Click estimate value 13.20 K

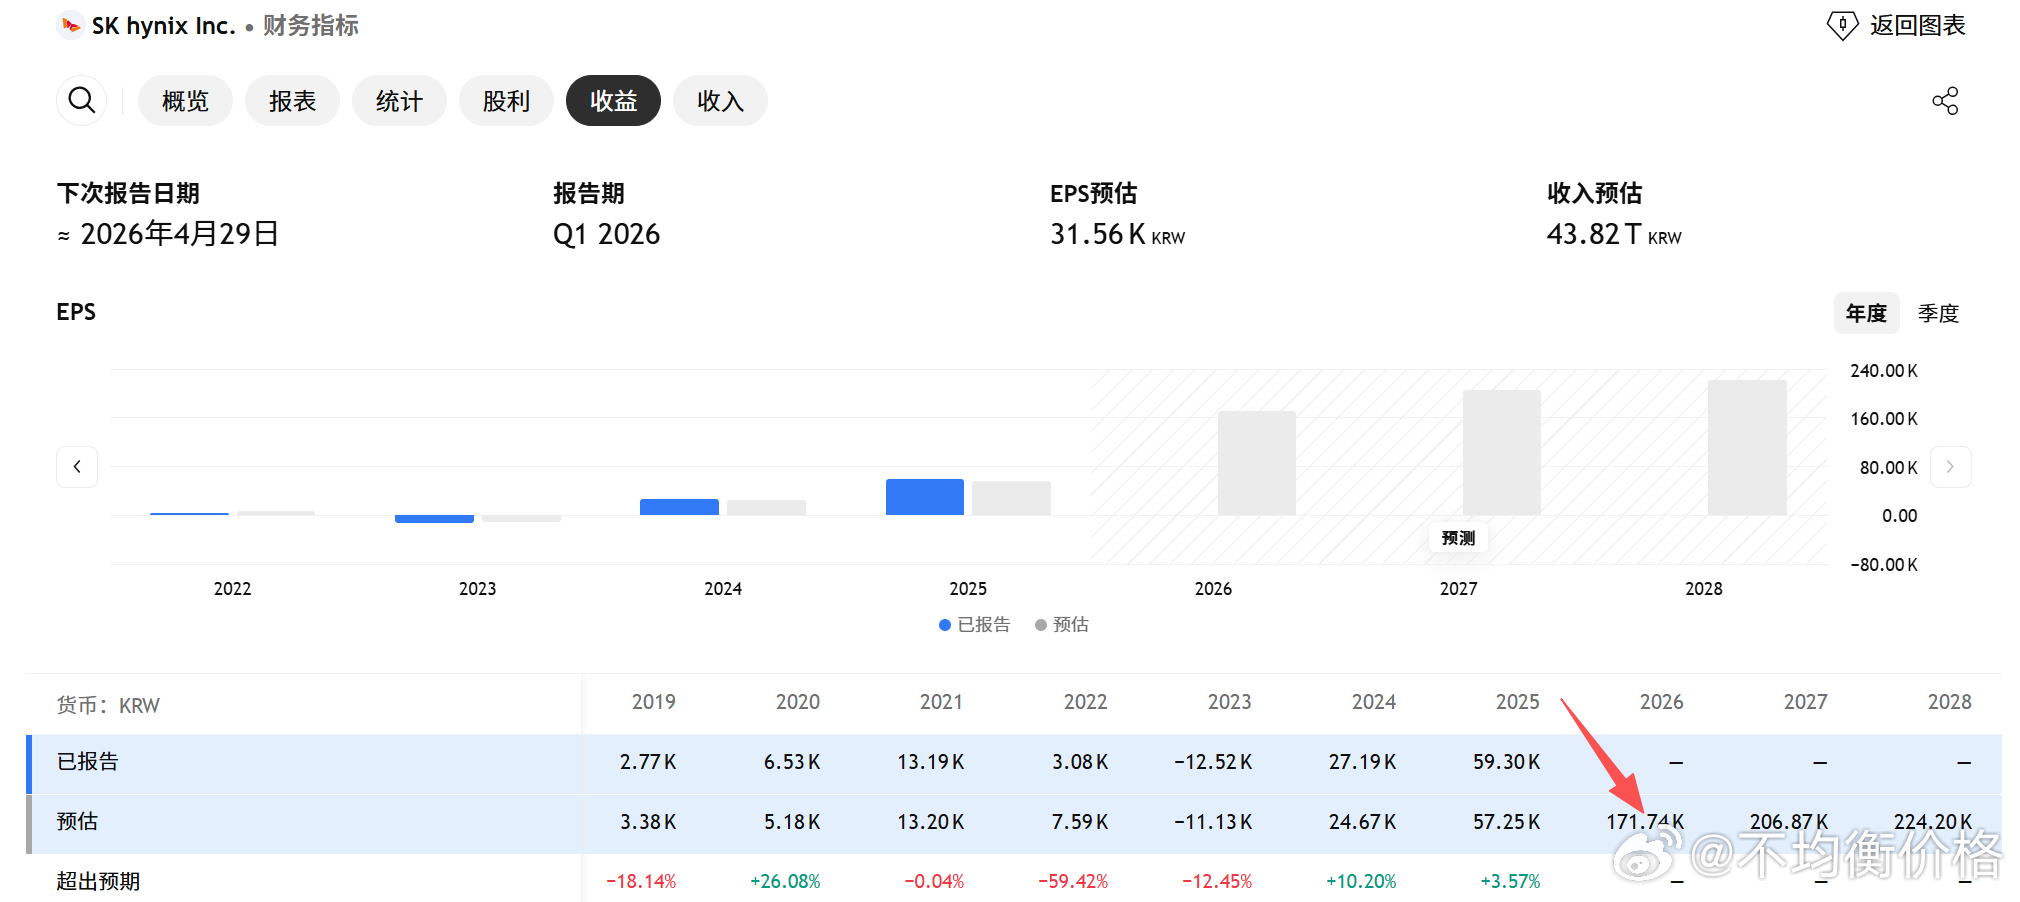click(x=931, y=822)
